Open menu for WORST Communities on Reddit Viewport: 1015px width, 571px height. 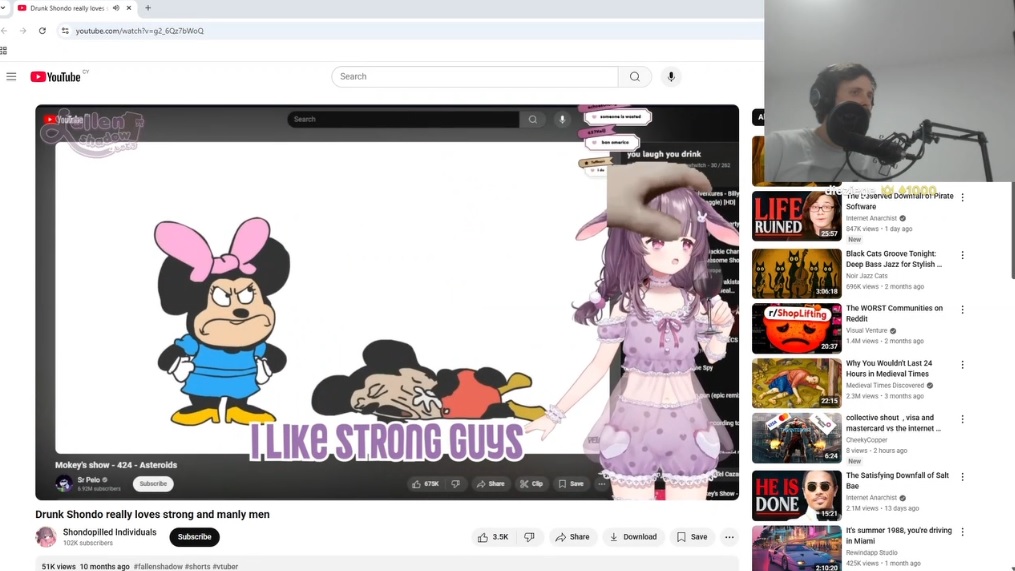[x=963, y=309]
